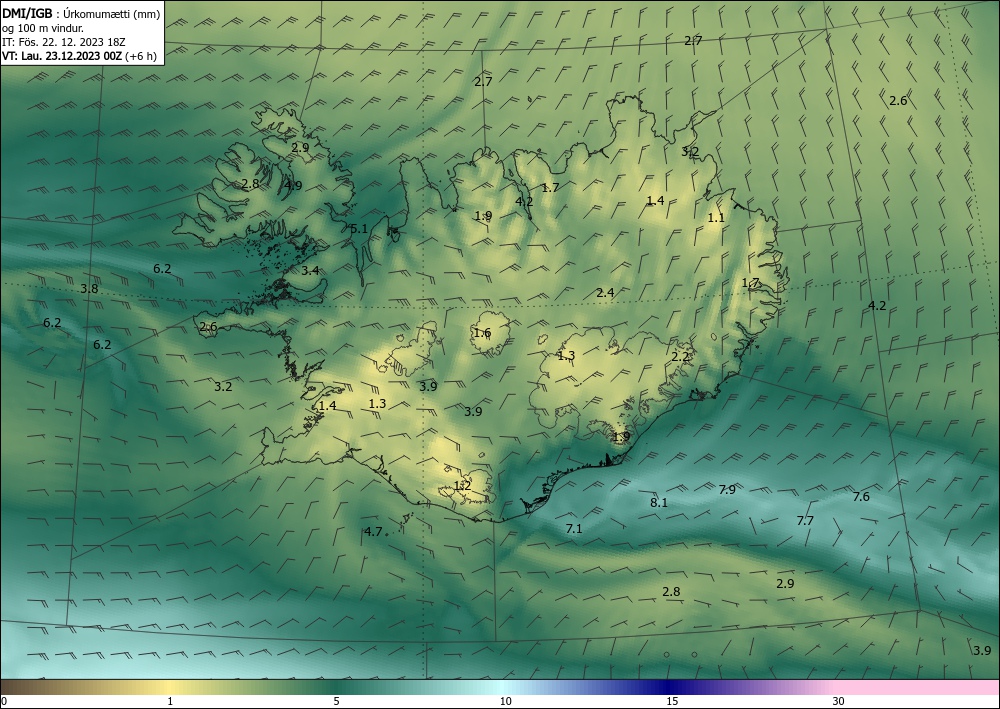Click the 2.2 value label
The height and width of the screenshot is (709, 1000).
[680, 356]
